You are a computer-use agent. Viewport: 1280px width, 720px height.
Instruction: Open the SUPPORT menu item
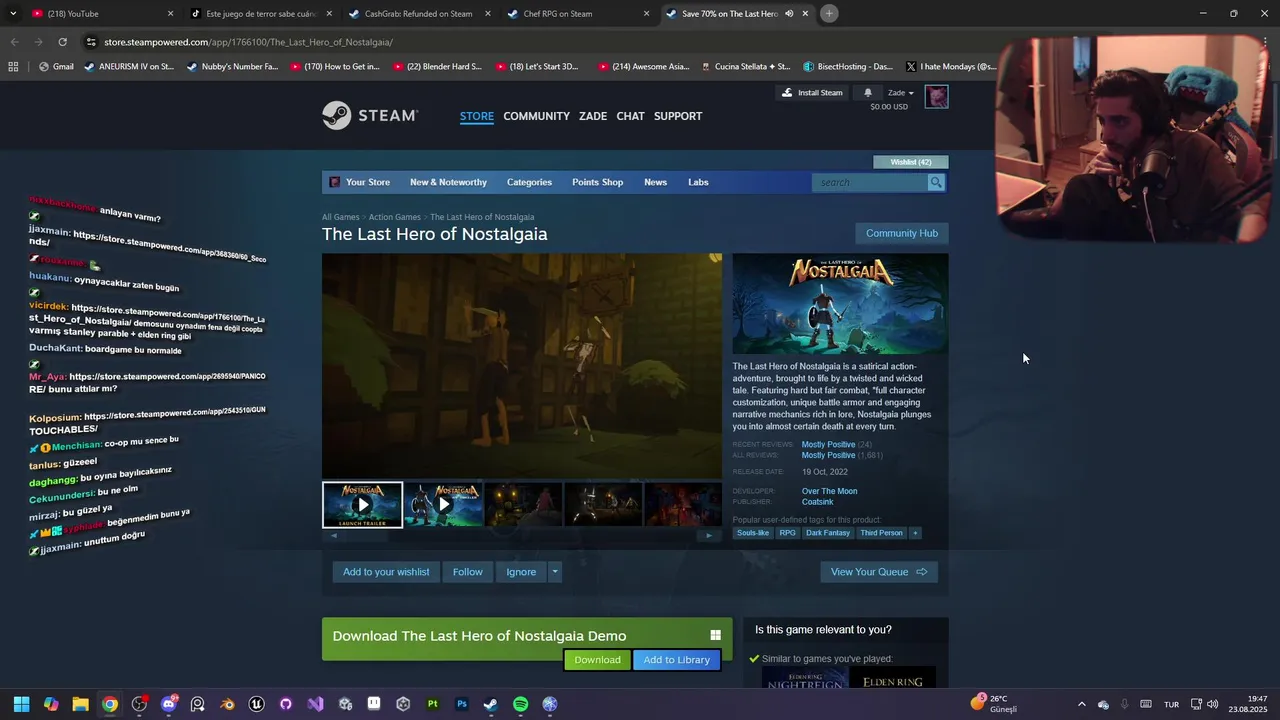[678, 116]
